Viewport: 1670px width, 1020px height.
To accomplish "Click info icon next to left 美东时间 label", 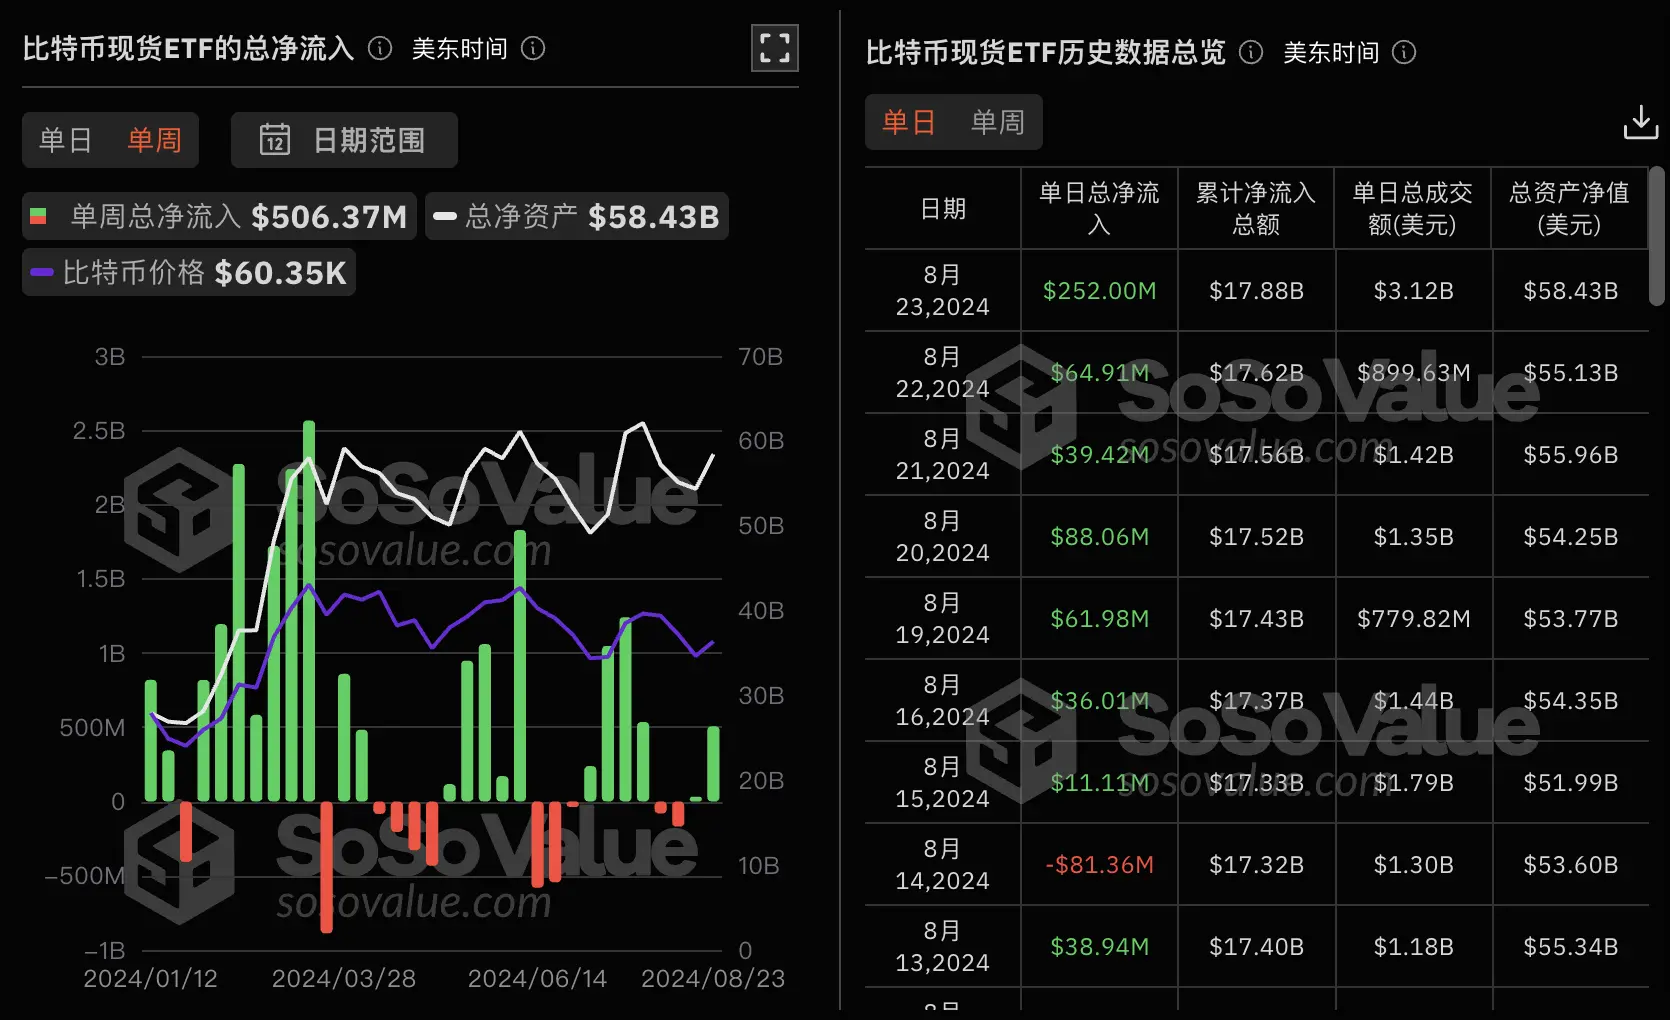I will (534, 48).
